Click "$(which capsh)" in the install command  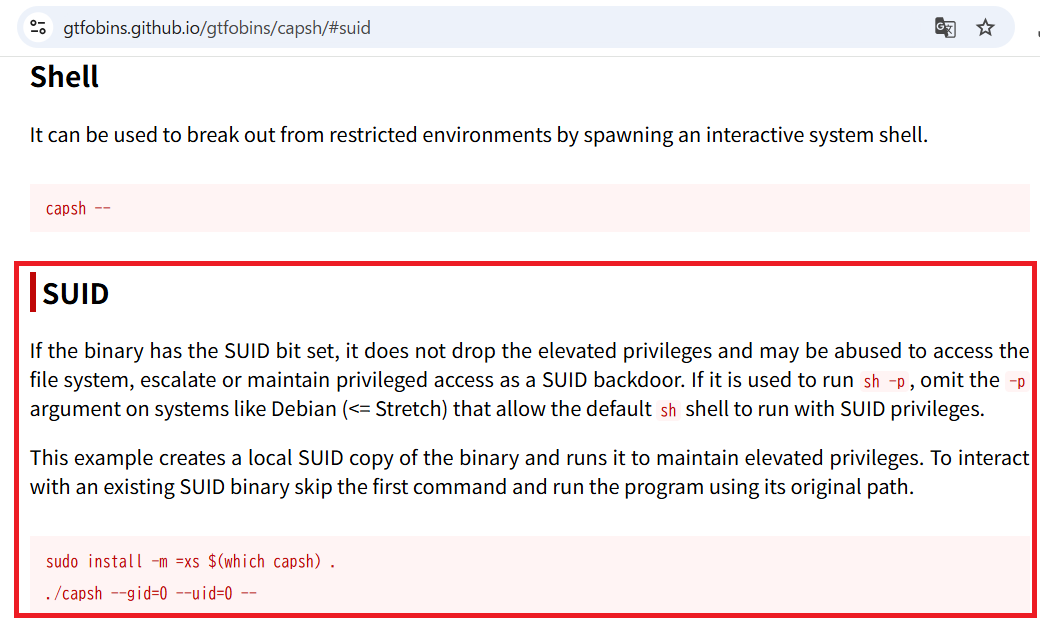(265, 562)
